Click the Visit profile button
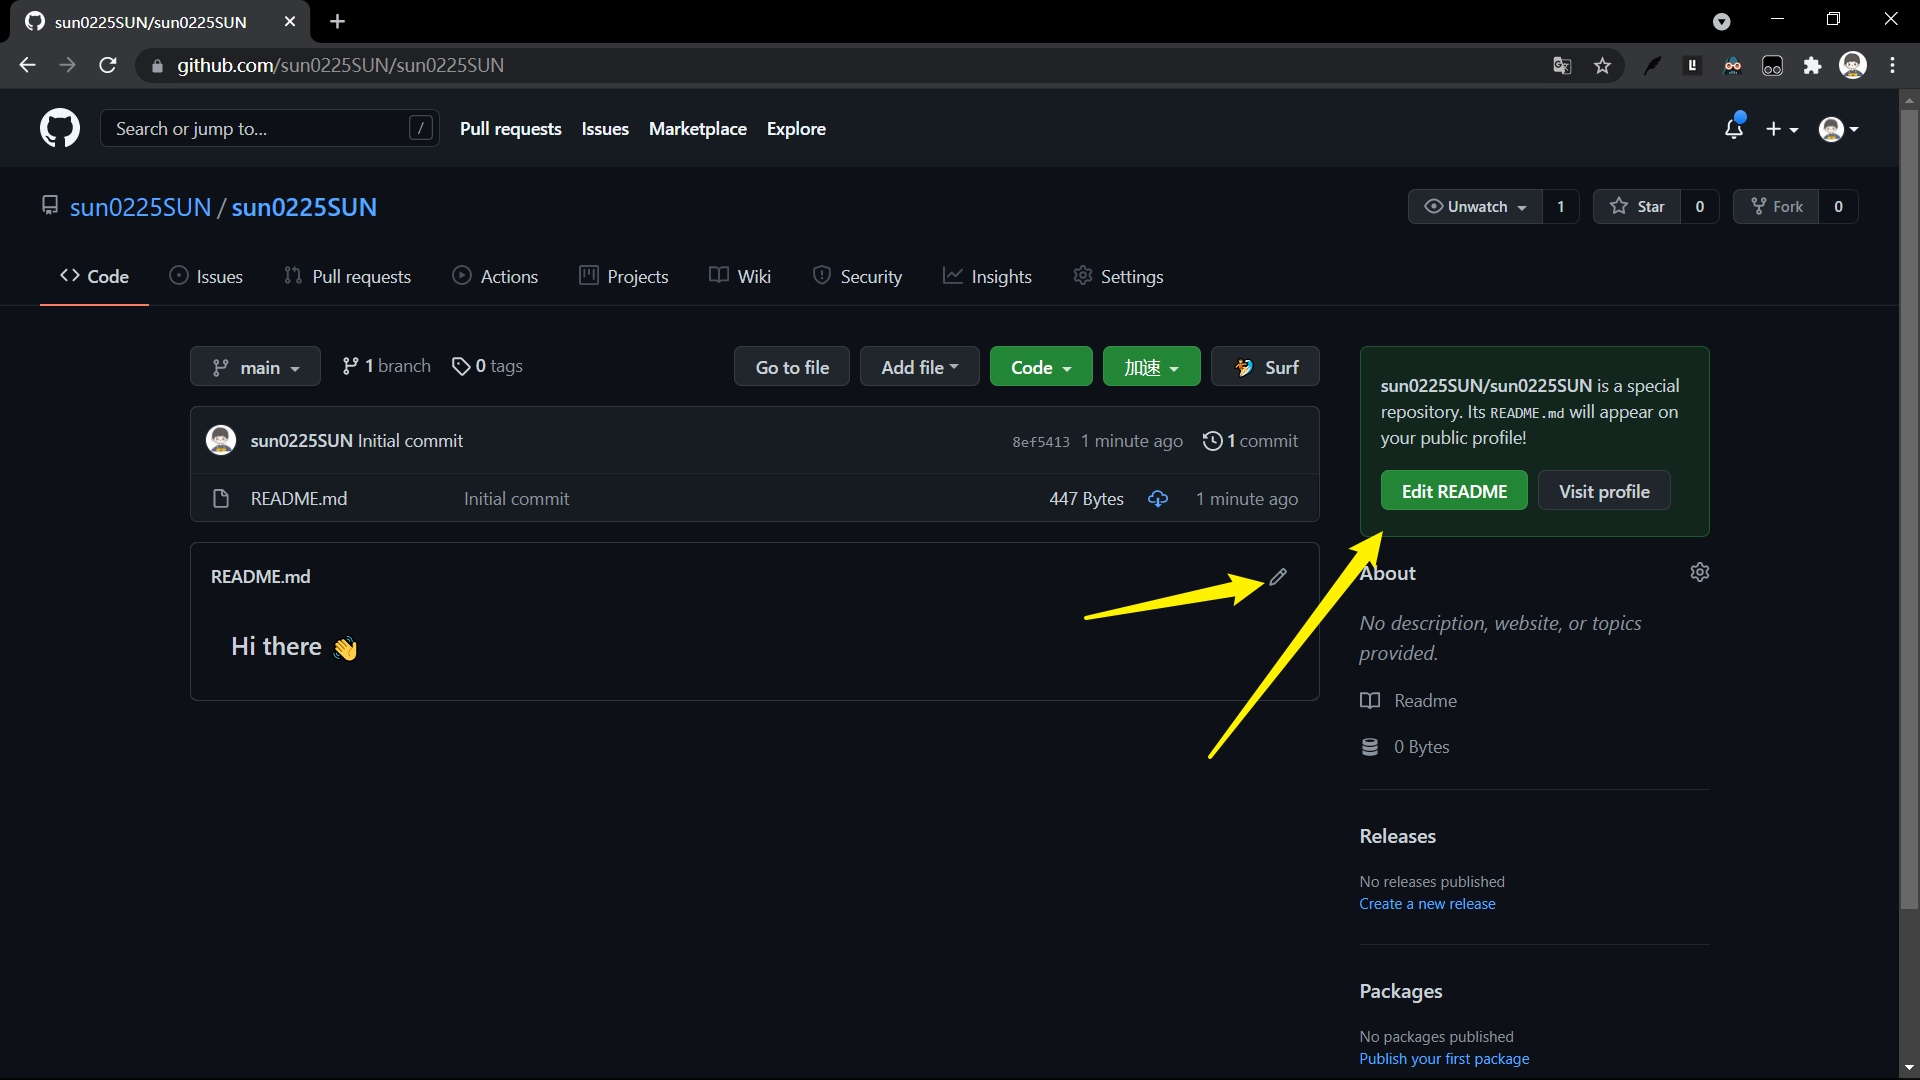Viewport: 1920px width, 1080px height. [x=1604, y=490]
